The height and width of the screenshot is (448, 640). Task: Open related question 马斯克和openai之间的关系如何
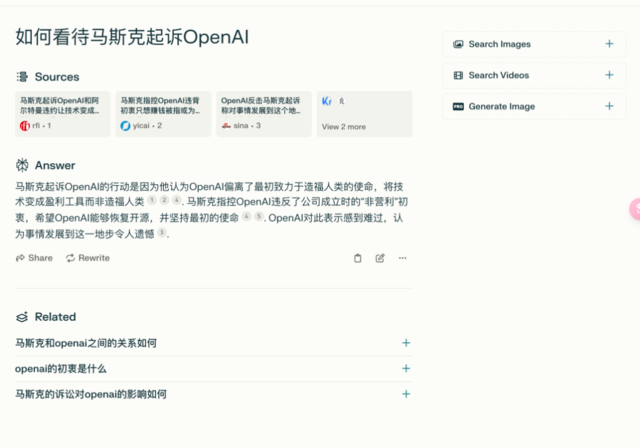tap(213, 343)
